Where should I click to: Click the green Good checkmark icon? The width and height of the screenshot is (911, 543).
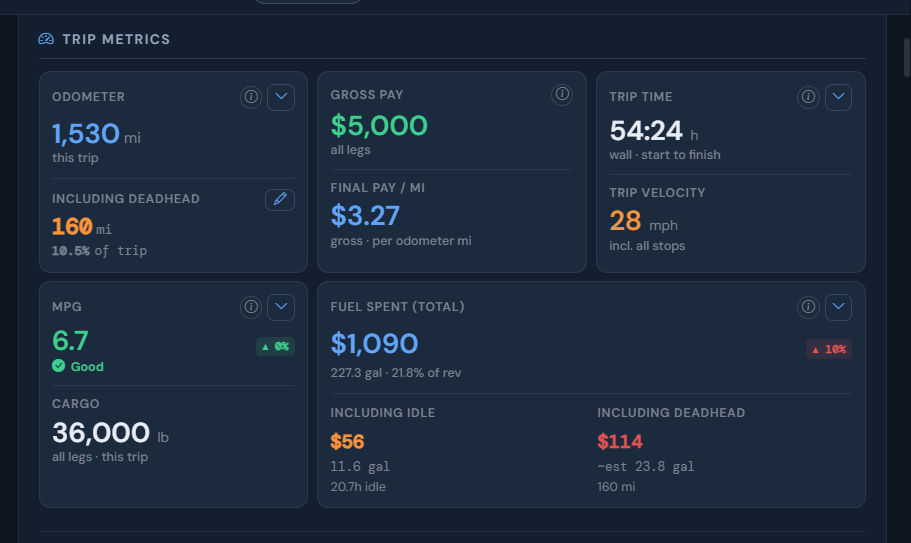coord(59,366)
